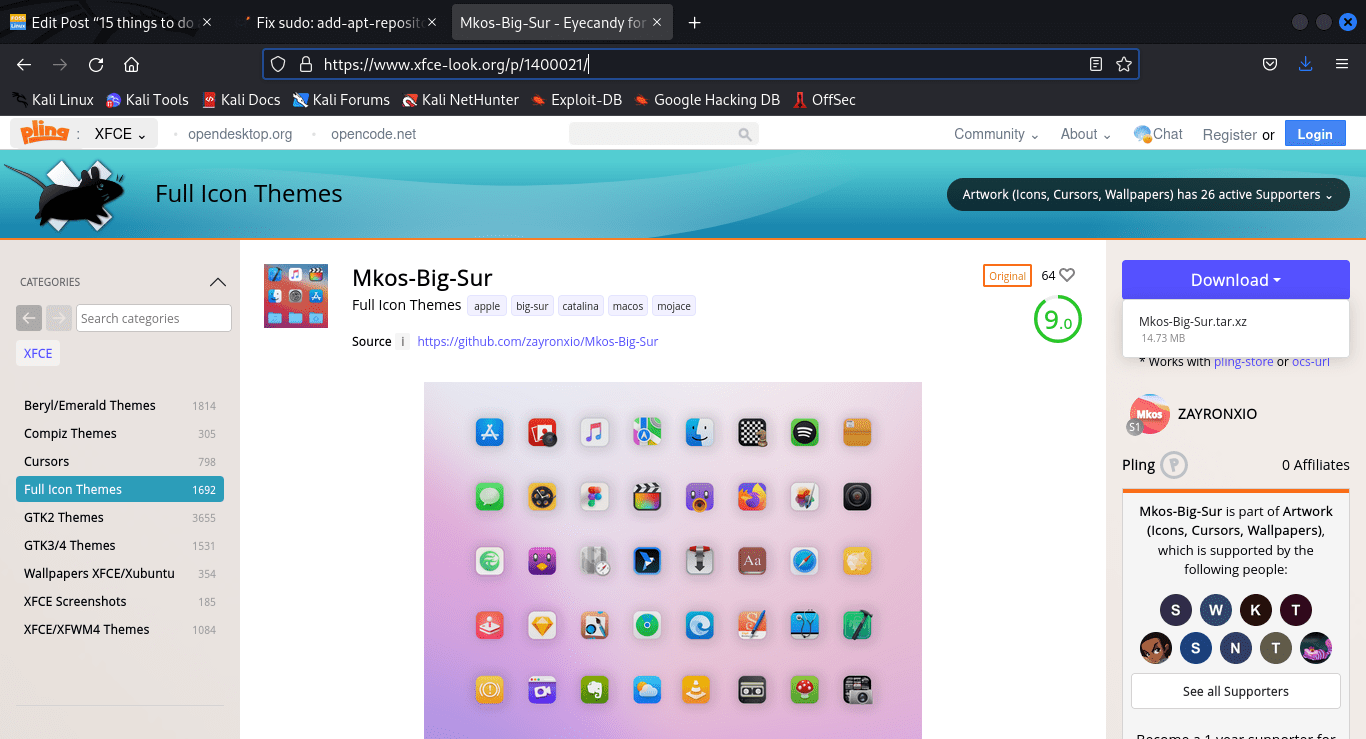1366x739 pixels.
Task: Click the categories forward arrow button
Action: [x=59, y=318]
